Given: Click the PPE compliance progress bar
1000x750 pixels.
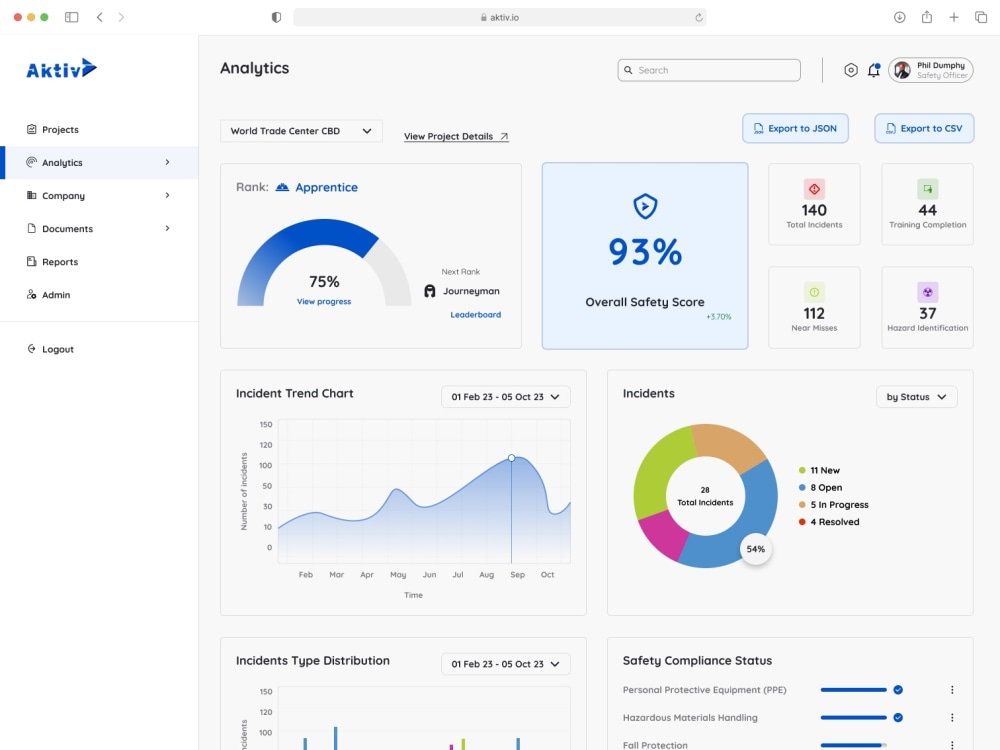Looking at the screenshot, I should pos(853,689).
